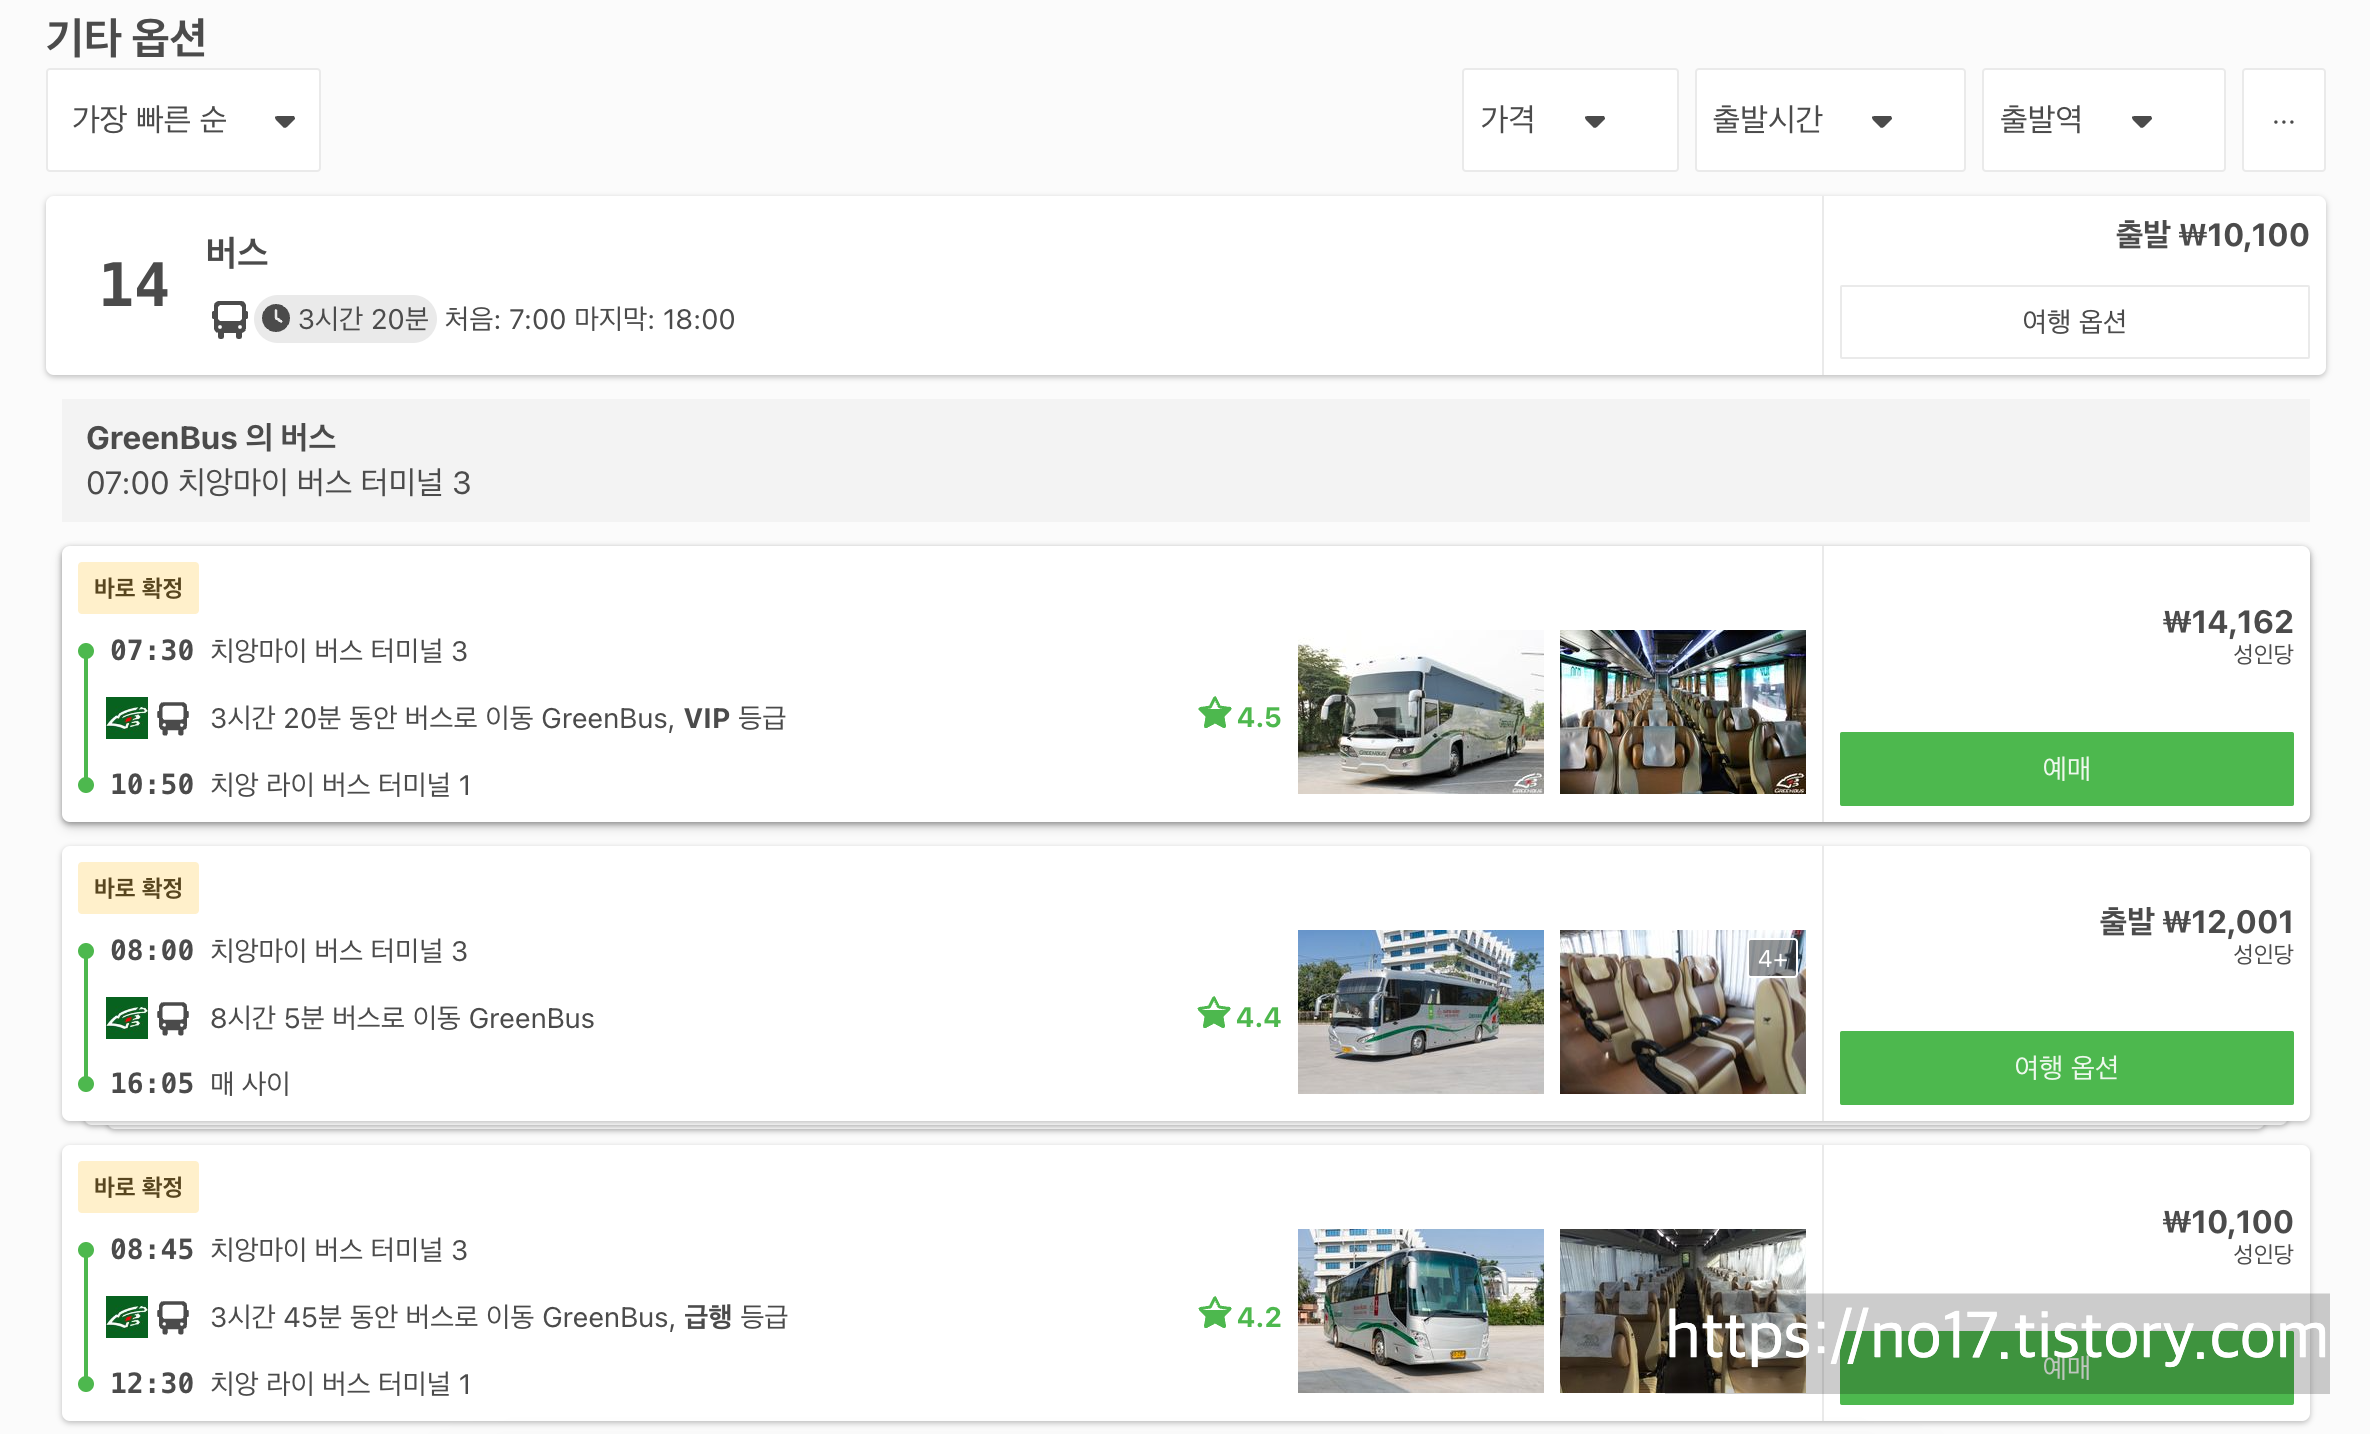The height and width of the screenshot is (1434, 2370).
Task: Open the 4+ seat photos thumbnail
Action: coord(1682,1011)
